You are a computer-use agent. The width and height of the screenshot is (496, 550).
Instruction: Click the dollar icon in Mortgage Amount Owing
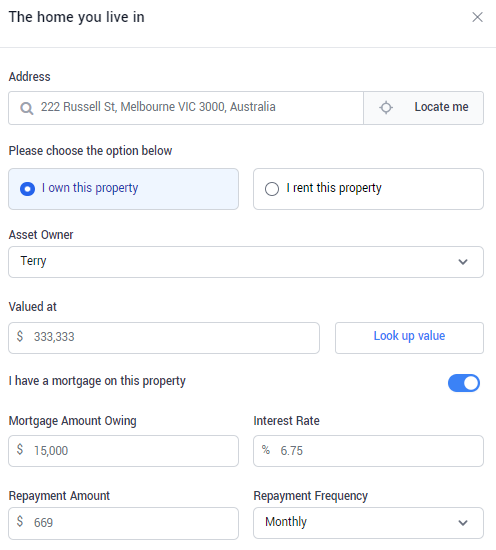(x=20, y=450)
